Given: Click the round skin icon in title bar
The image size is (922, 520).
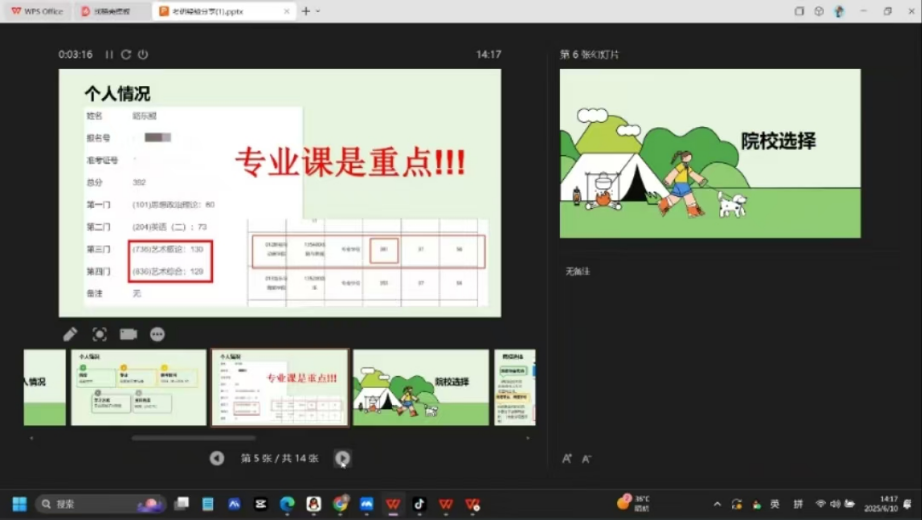Looking at the screenshot, I should pyautogui.click(x=819, y=11).
